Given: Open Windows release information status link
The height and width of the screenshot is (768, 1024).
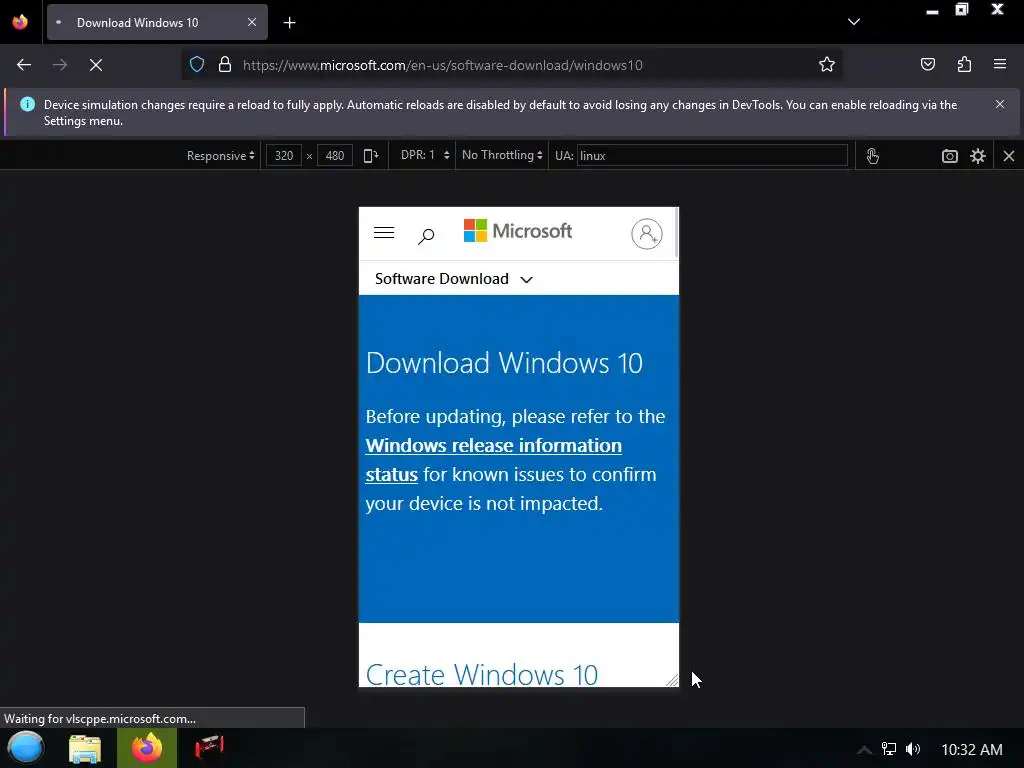Looking at the screenshot, I should coord(493,460).
